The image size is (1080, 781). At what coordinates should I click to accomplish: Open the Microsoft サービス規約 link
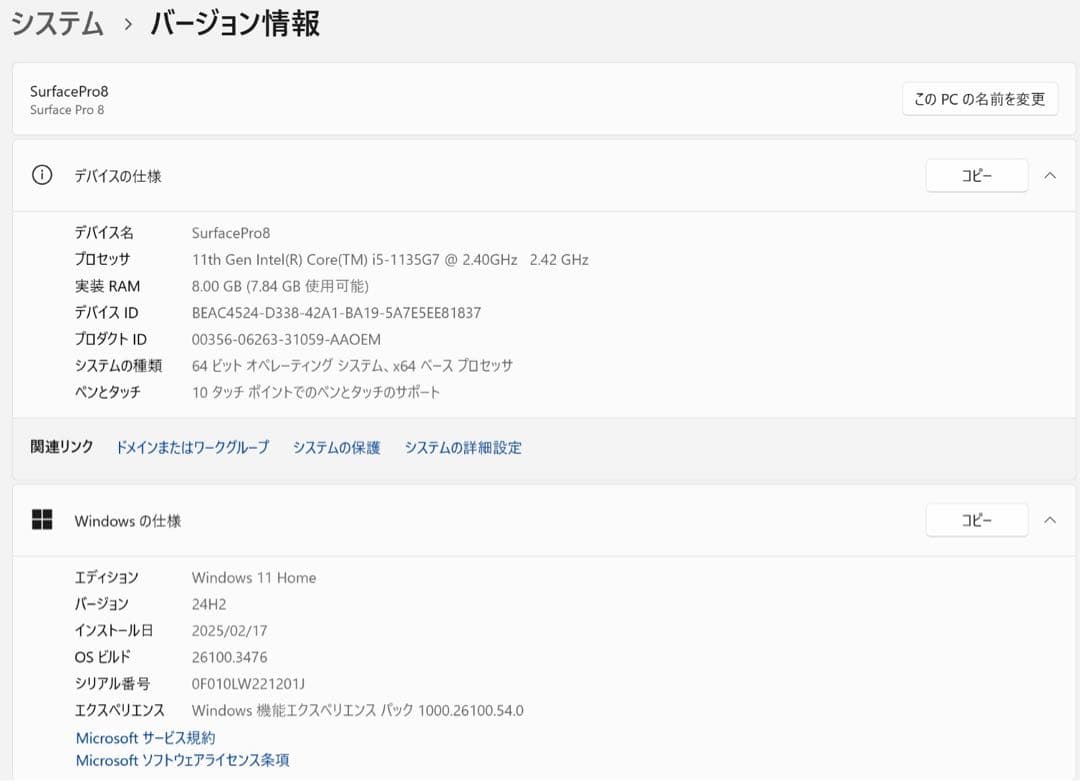146,738
